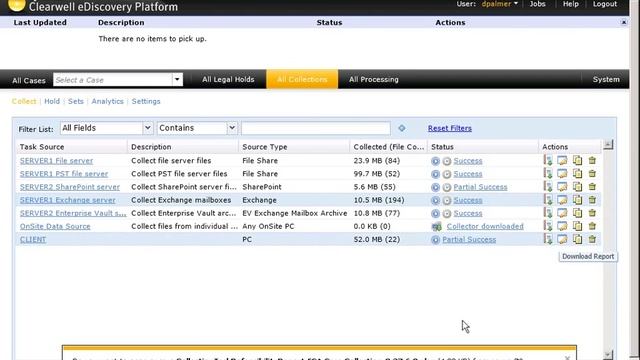Image resolution: width=640 pixels, height=360 pixels.
Task: Open the SERVER1 Exchange server link
Action: click(x=67, y=200)
